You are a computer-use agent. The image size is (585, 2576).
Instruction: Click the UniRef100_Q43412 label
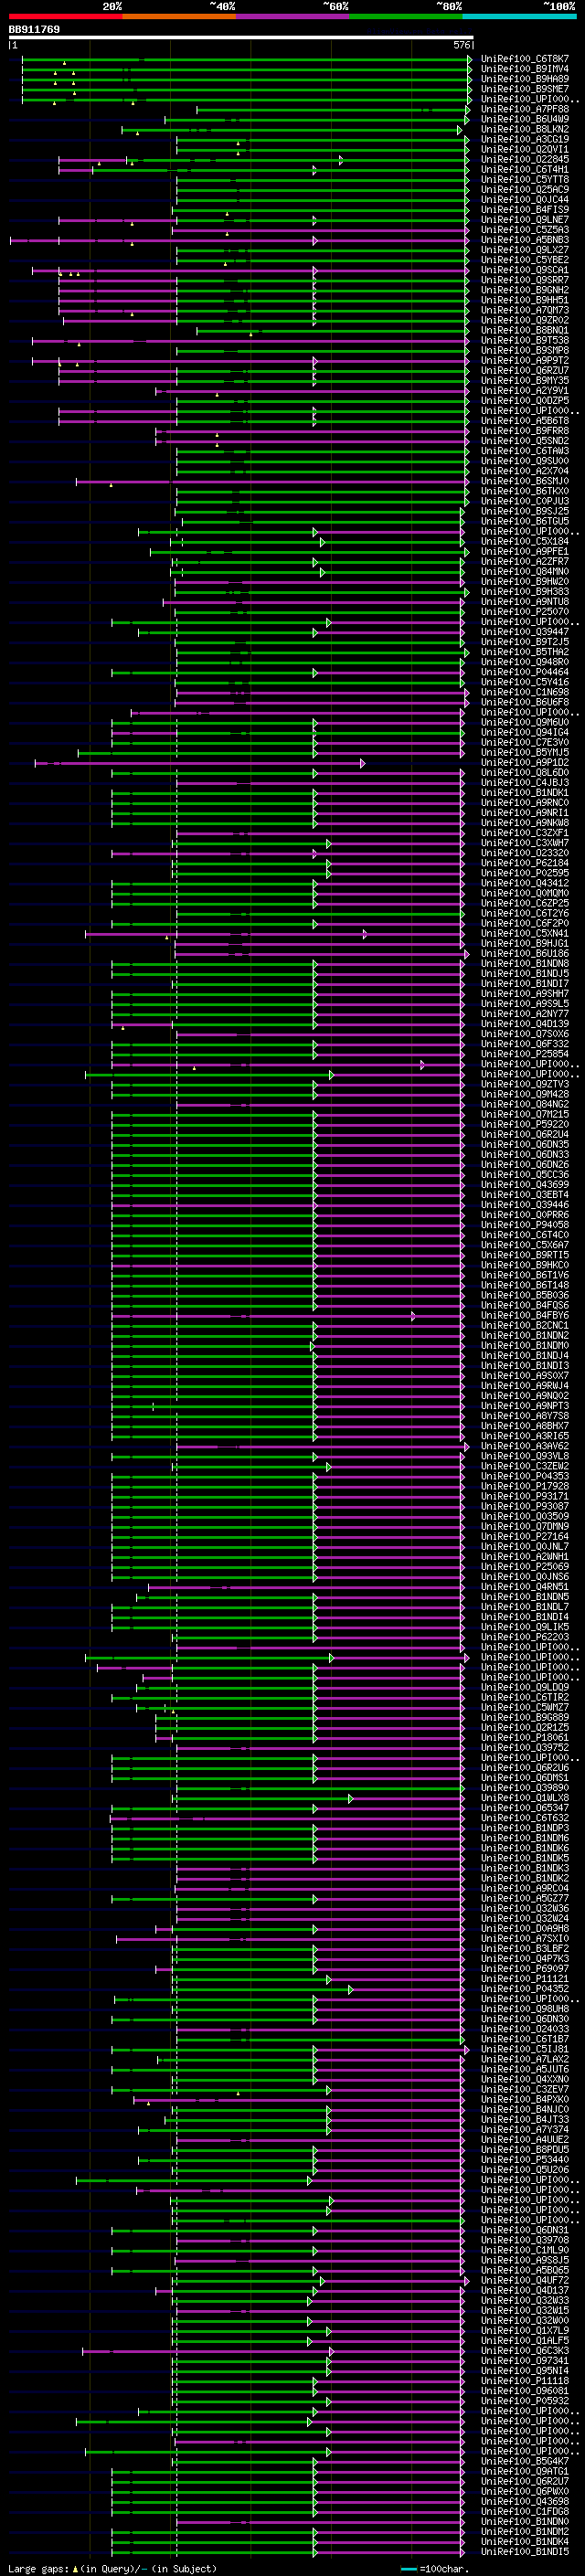click(x=525, y=883)
